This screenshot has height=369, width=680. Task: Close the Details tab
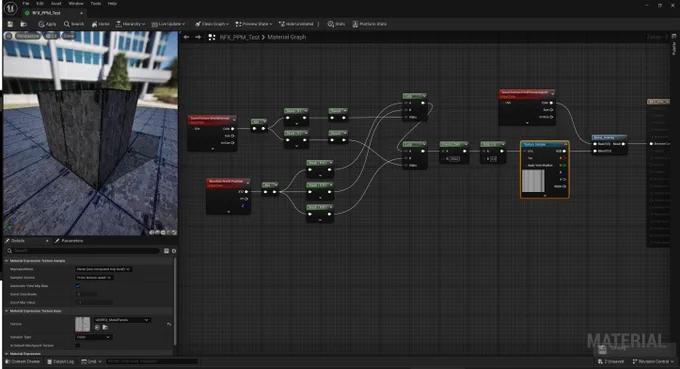pyautogui.click(x=47, y=241)
